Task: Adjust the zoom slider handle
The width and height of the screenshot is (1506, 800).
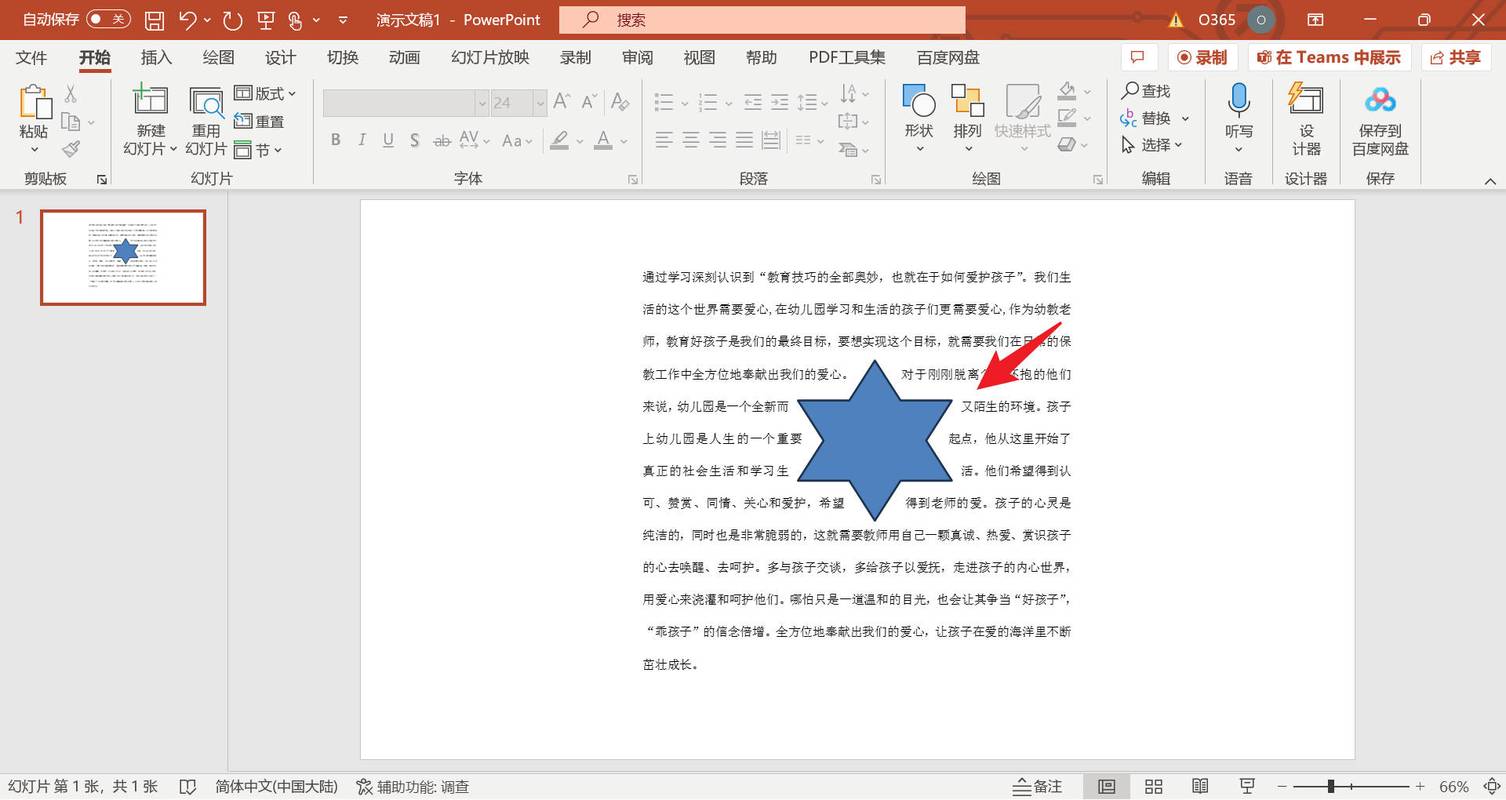Action: pyautogui.click(x=1331, y=787)
